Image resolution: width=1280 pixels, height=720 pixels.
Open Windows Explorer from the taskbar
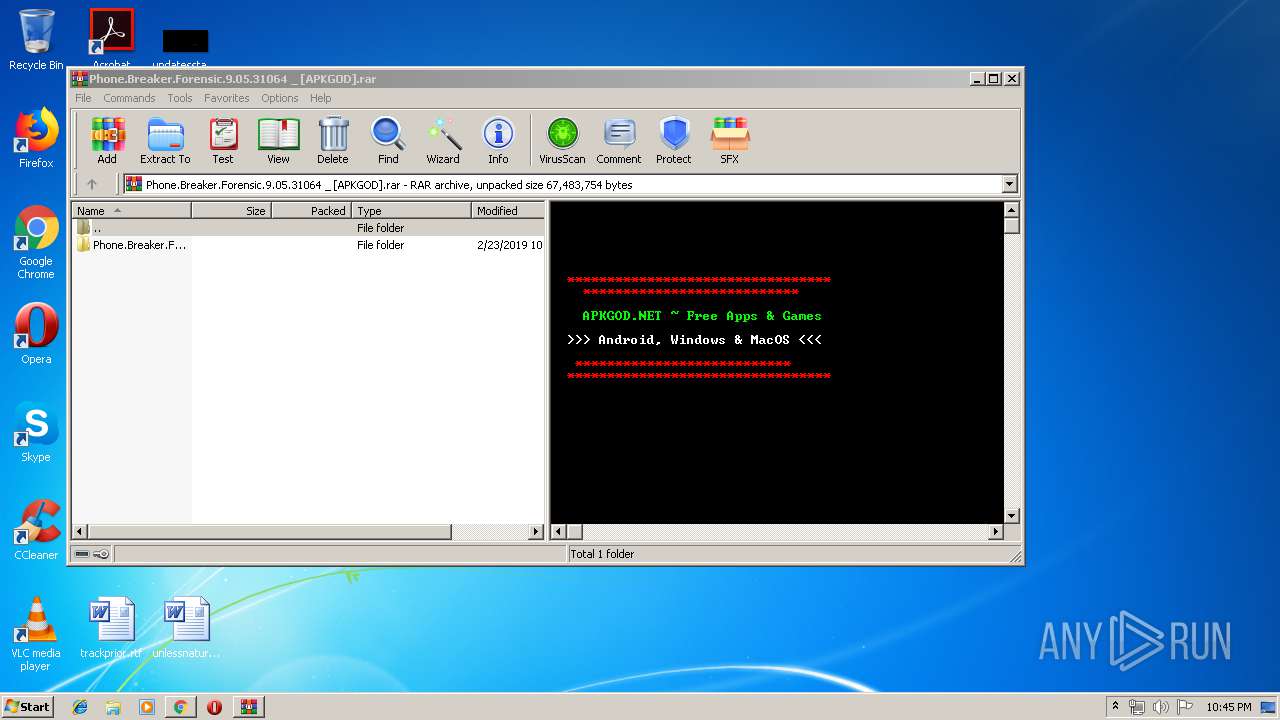113,707
